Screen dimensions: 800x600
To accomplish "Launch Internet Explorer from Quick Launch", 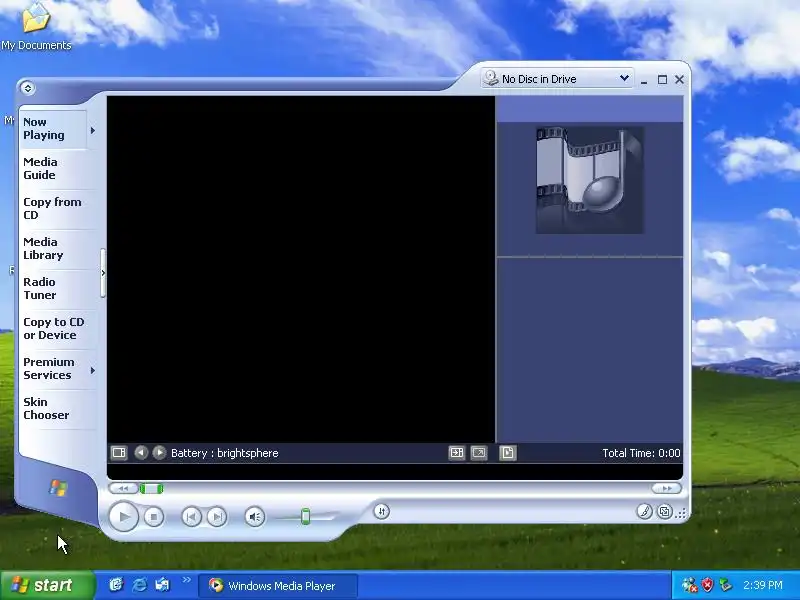I will coord(139,585).
